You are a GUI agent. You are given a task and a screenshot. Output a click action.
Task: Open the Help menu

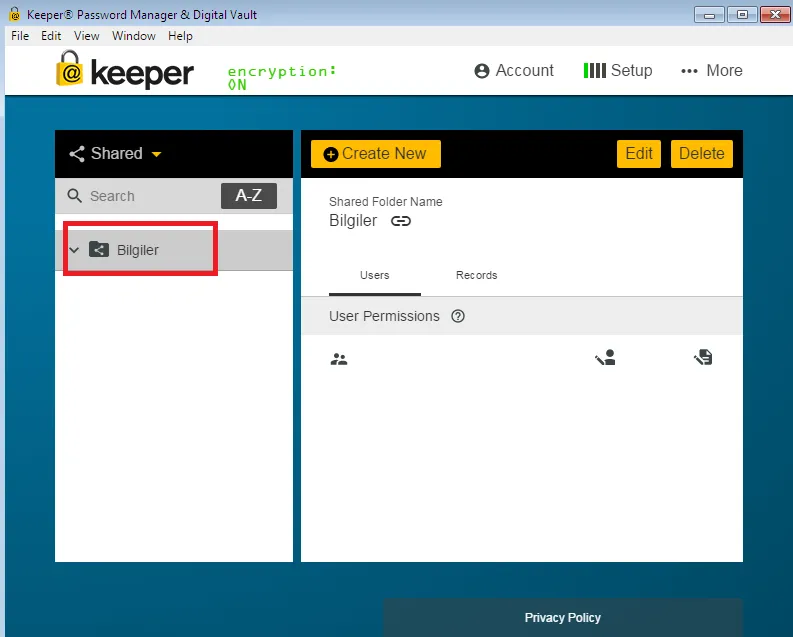180,36
